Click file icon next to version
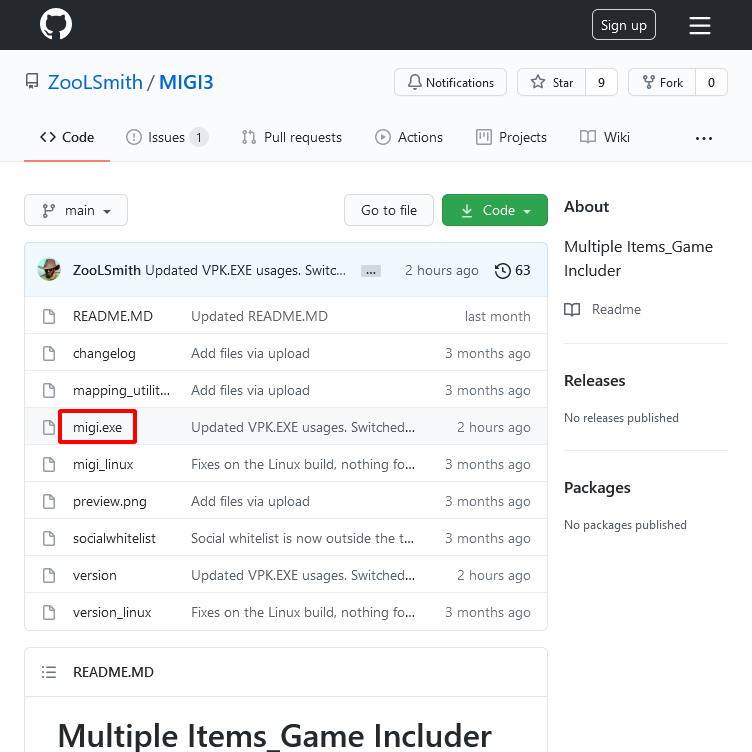This screenshot has height=752, width=752. click(x=49, y=576)
